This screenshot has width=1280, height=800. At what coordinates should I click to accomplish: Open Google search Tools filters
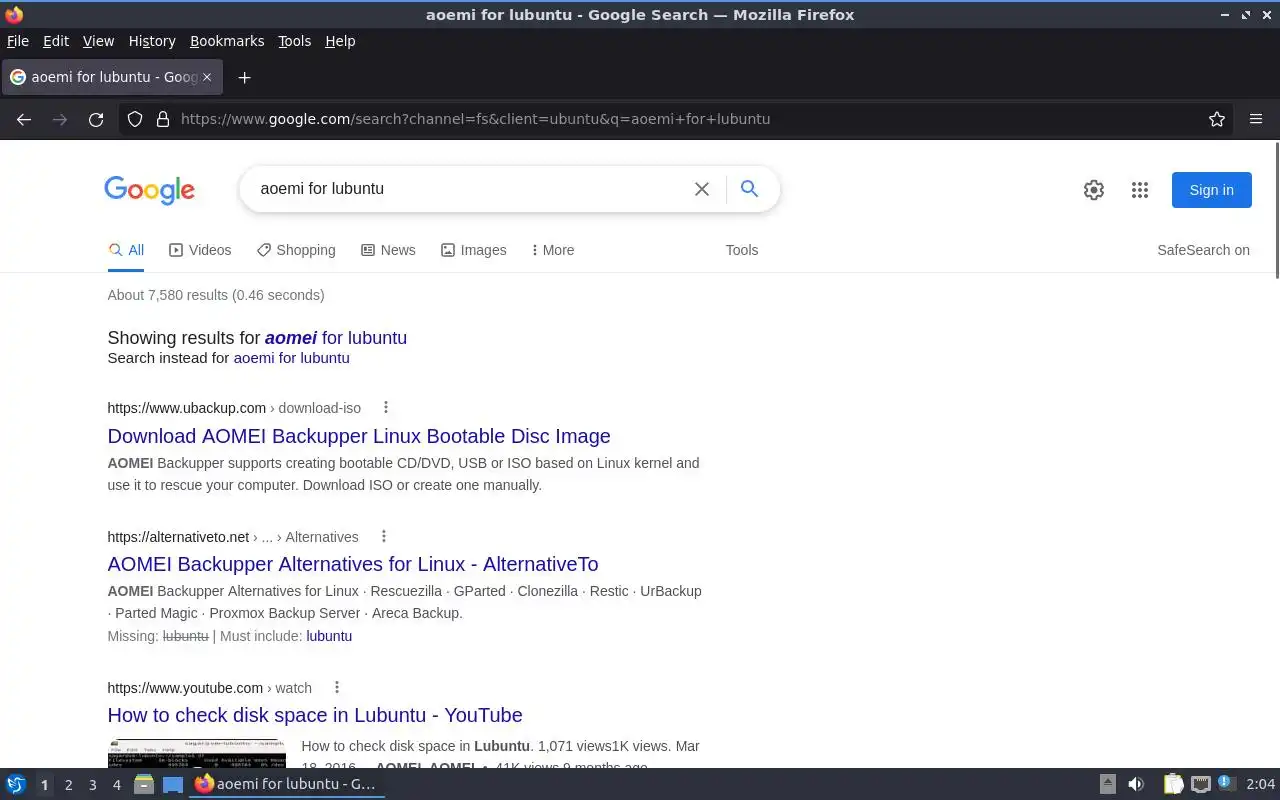point(742,250)
